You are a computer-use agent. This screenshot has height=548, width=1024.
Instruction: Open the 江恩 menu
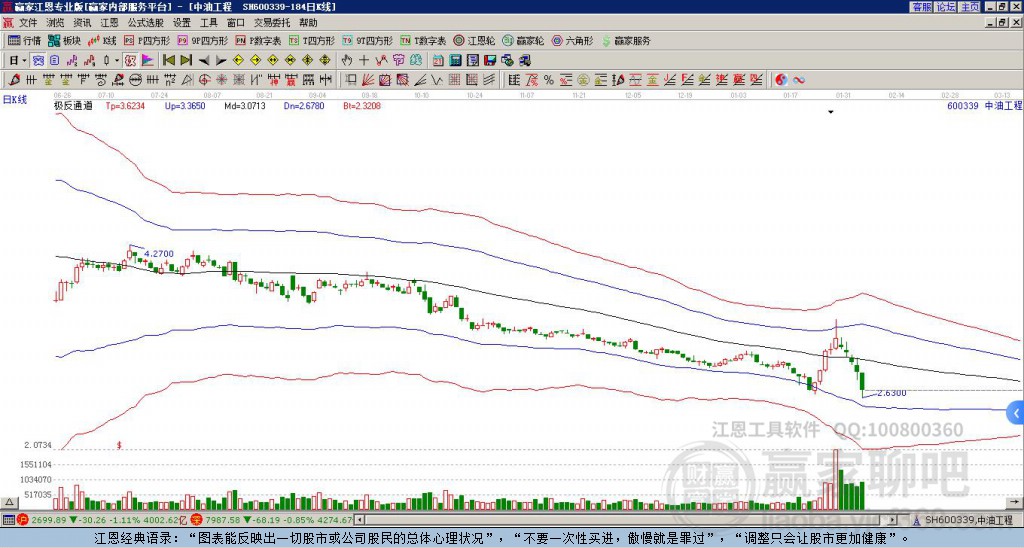pyautogui.click(x=109, y=23)
